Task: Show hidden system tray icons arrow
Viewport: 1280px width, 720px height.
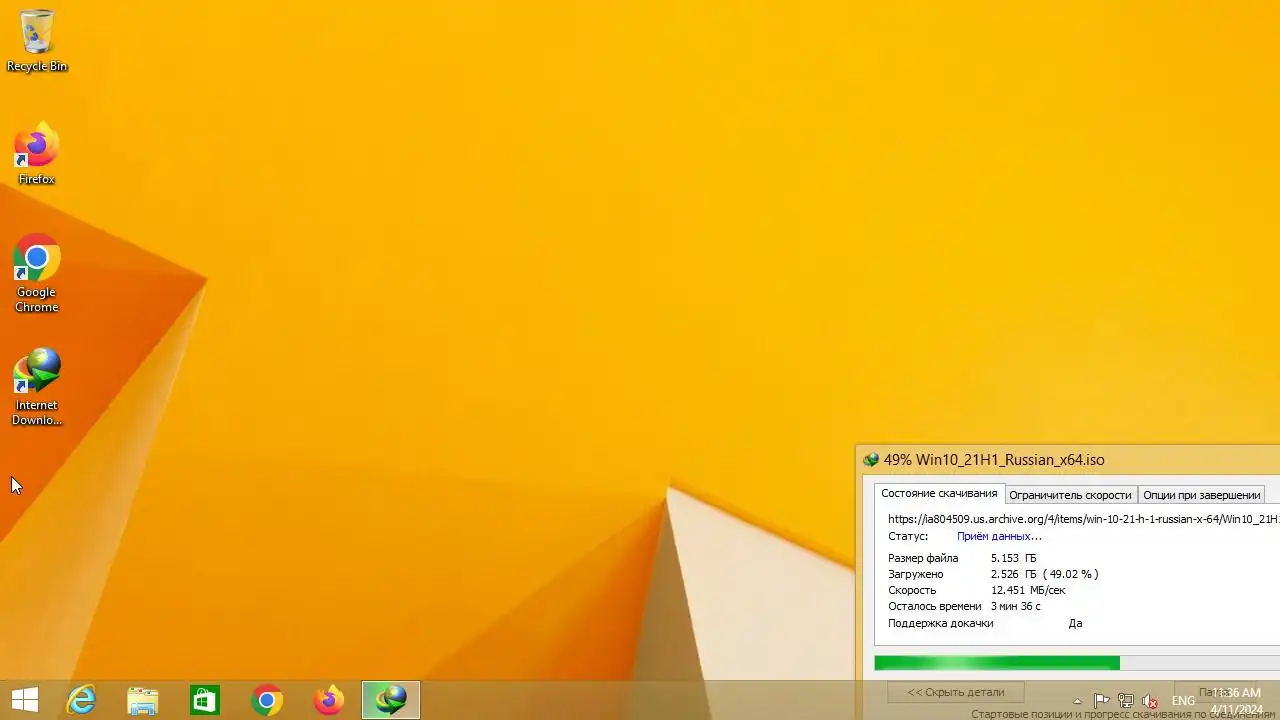Action: click(x=1077, y=701)
